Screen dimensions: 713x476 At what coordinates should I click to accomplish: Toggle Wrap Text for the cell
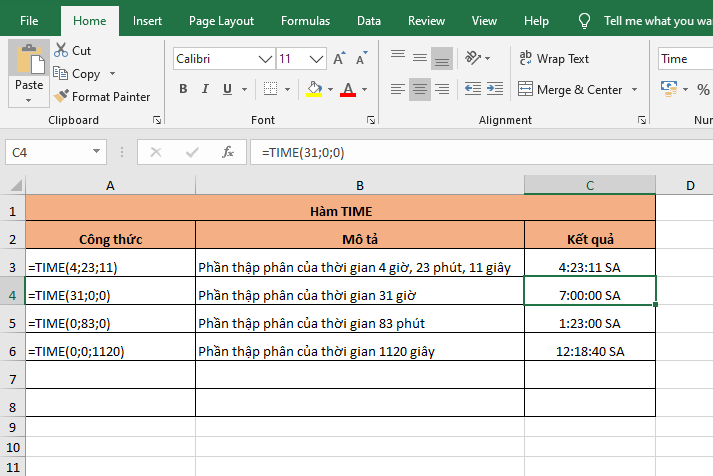(554, 59)
